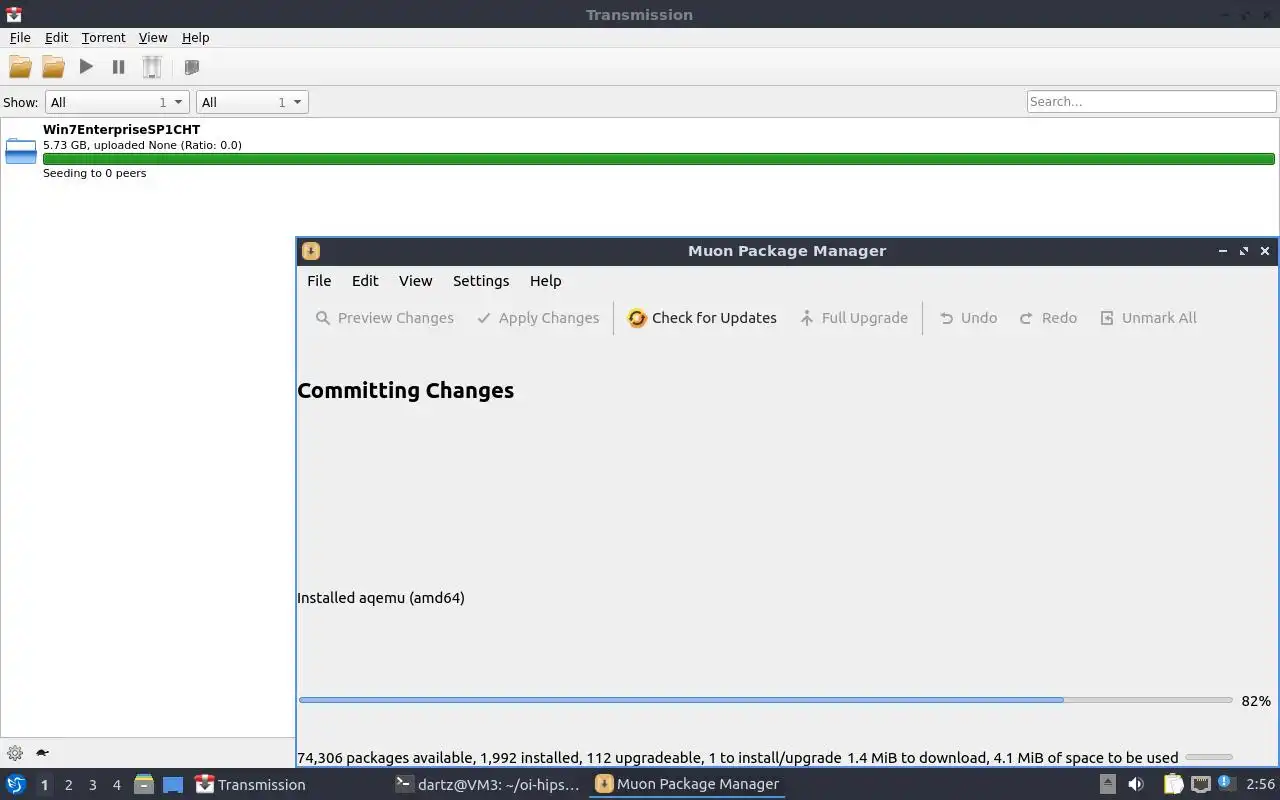Open Transmission File menu
The image size is (1280, 800).
click(x=20, y=37)
